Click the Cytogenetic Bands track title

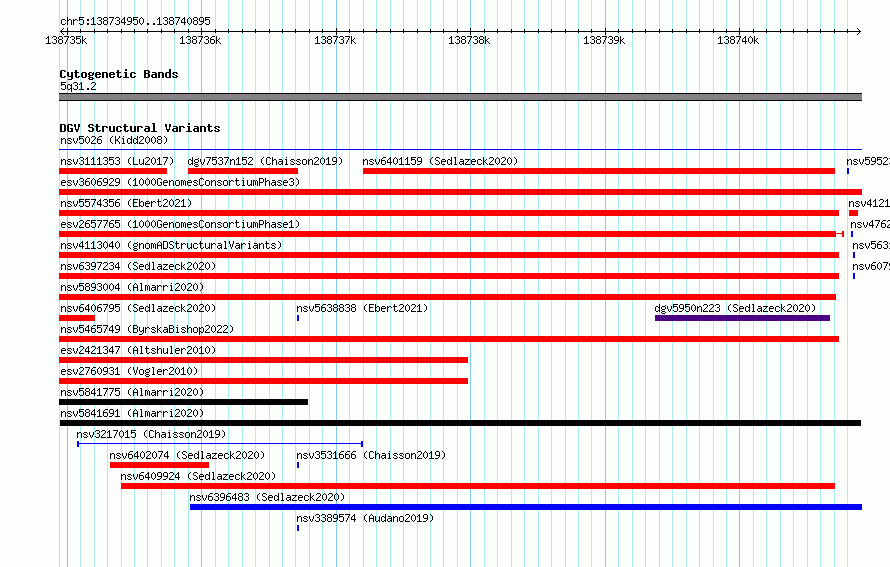(x=119, y=74)
